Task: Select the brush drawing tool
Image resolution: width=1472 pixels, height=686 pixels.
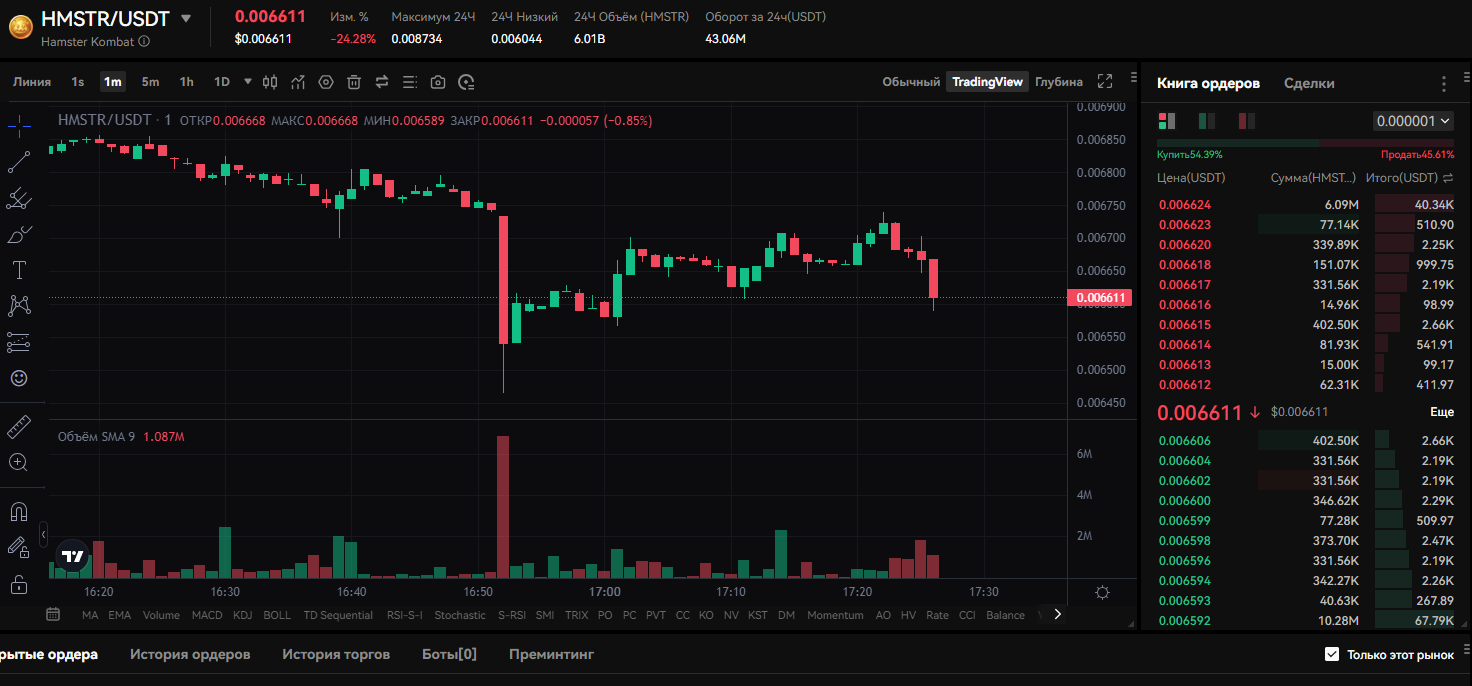Action: coord(19,235)
